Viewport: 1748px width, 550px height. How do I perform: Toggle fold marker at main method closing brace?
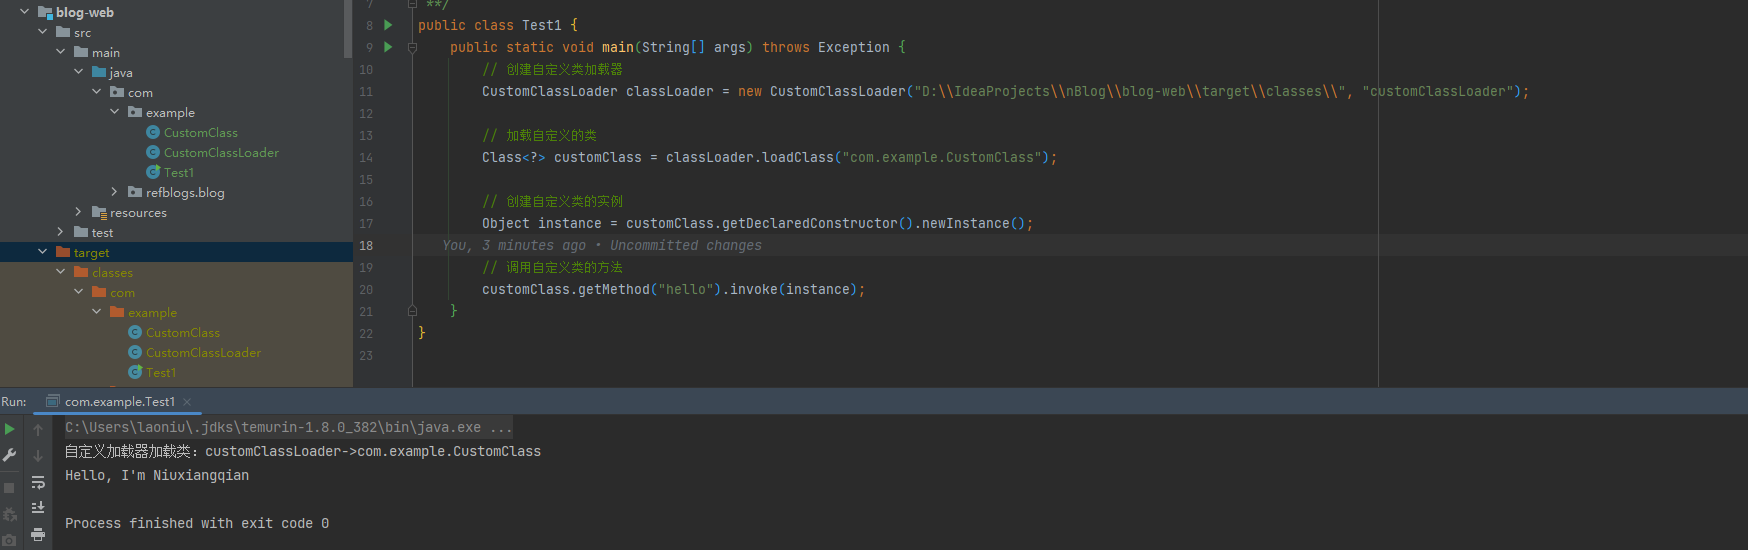pyautogui.click(x=412, y=311)
